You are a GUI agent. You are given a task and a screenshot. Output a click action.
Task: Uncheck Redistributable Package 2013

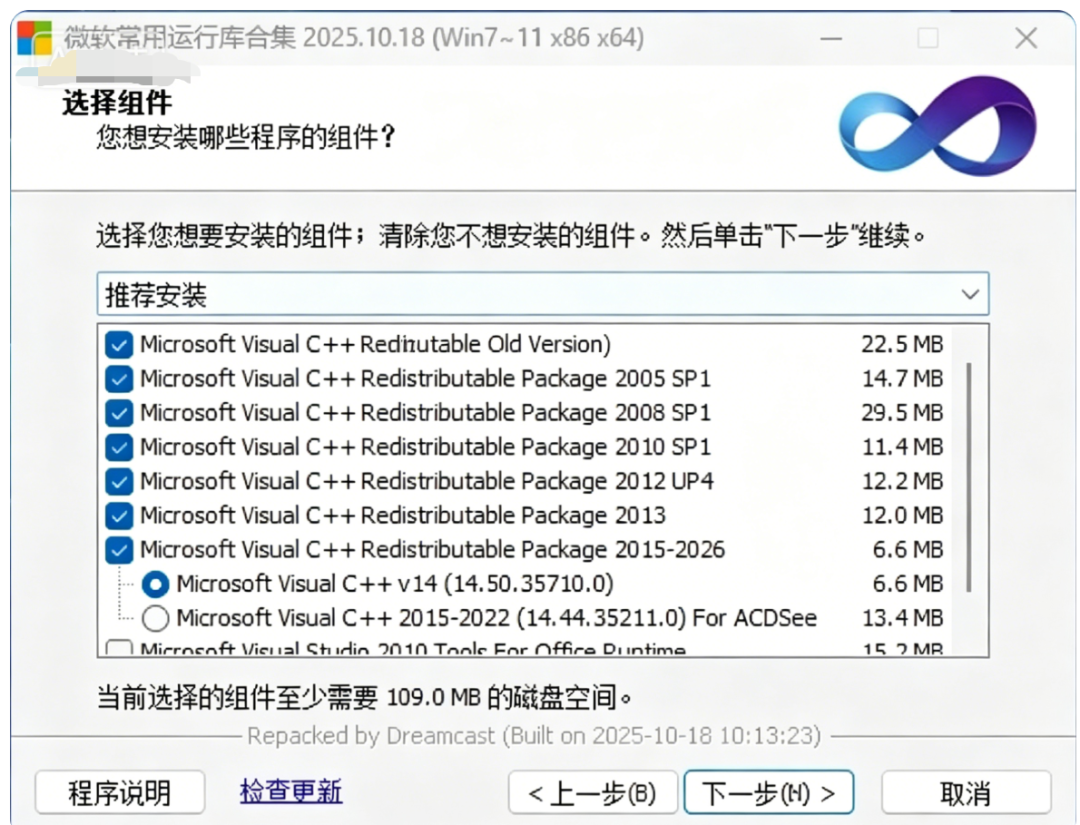click(x=119, y=516)
